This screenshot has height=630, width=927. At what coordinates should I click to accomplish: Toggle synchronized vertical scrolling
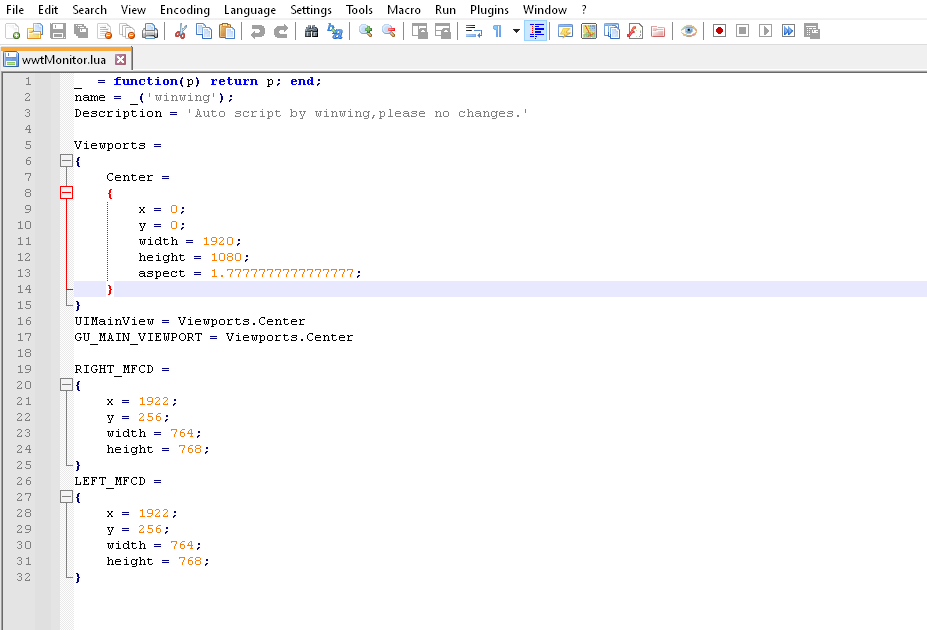coord(419,31)
